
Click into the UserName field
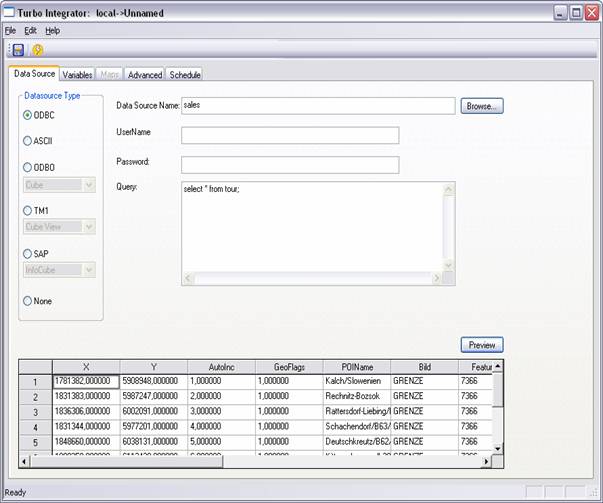(290, 135)
